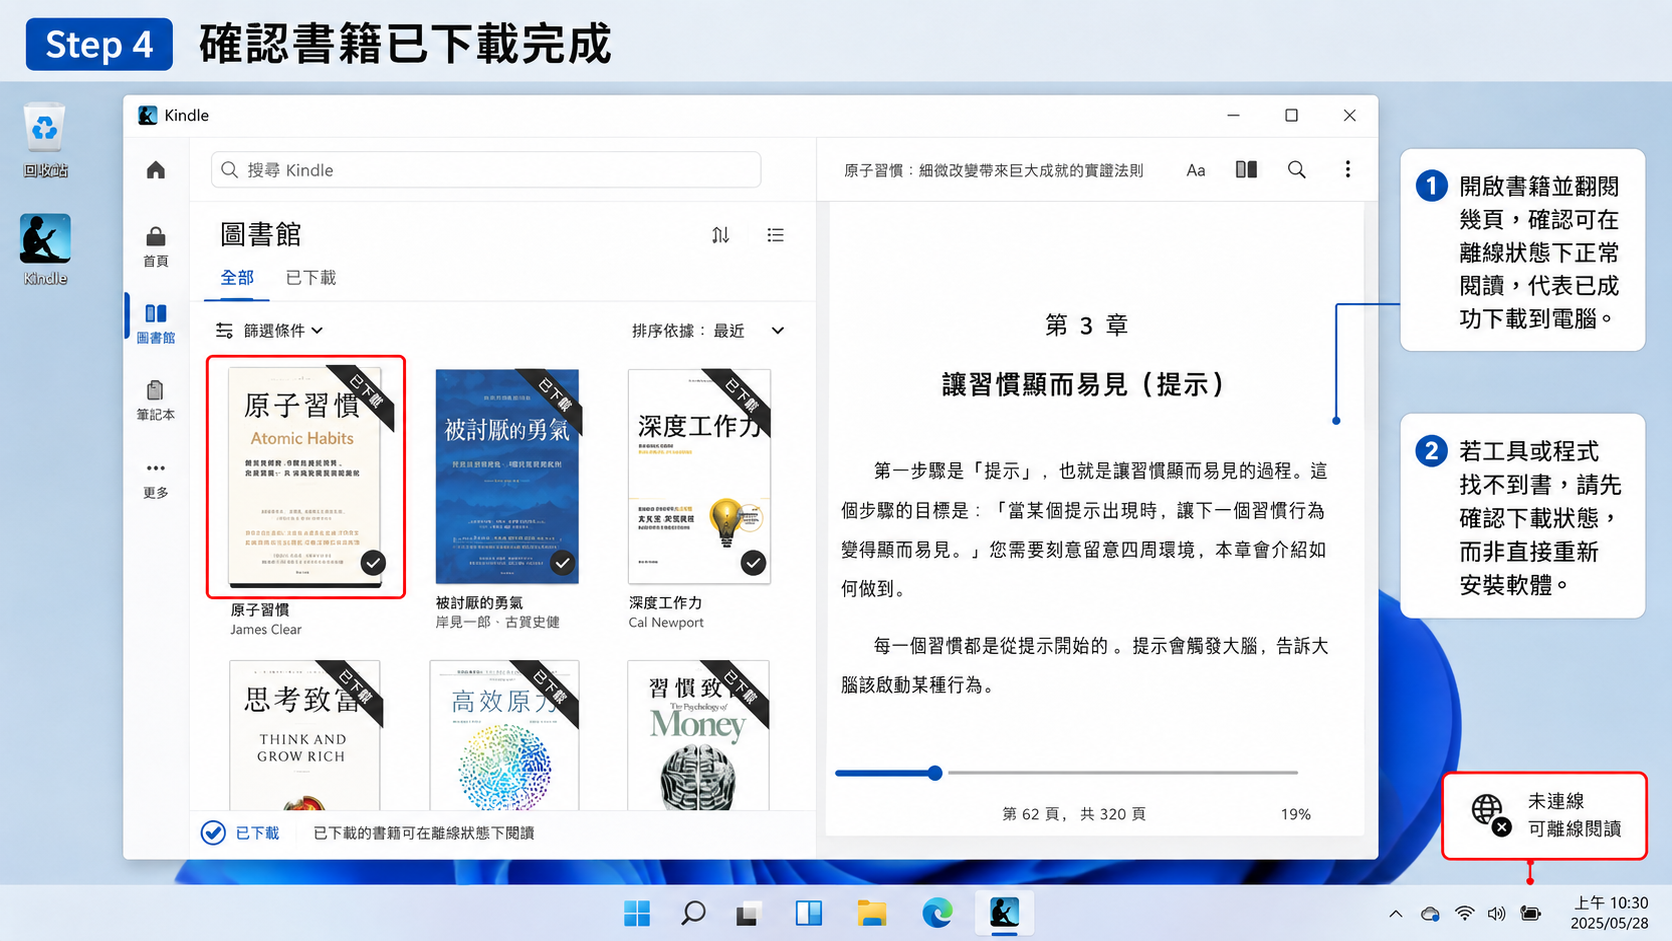Open taskbar Search
This screenshot has width=1672, height=941.
693,913
